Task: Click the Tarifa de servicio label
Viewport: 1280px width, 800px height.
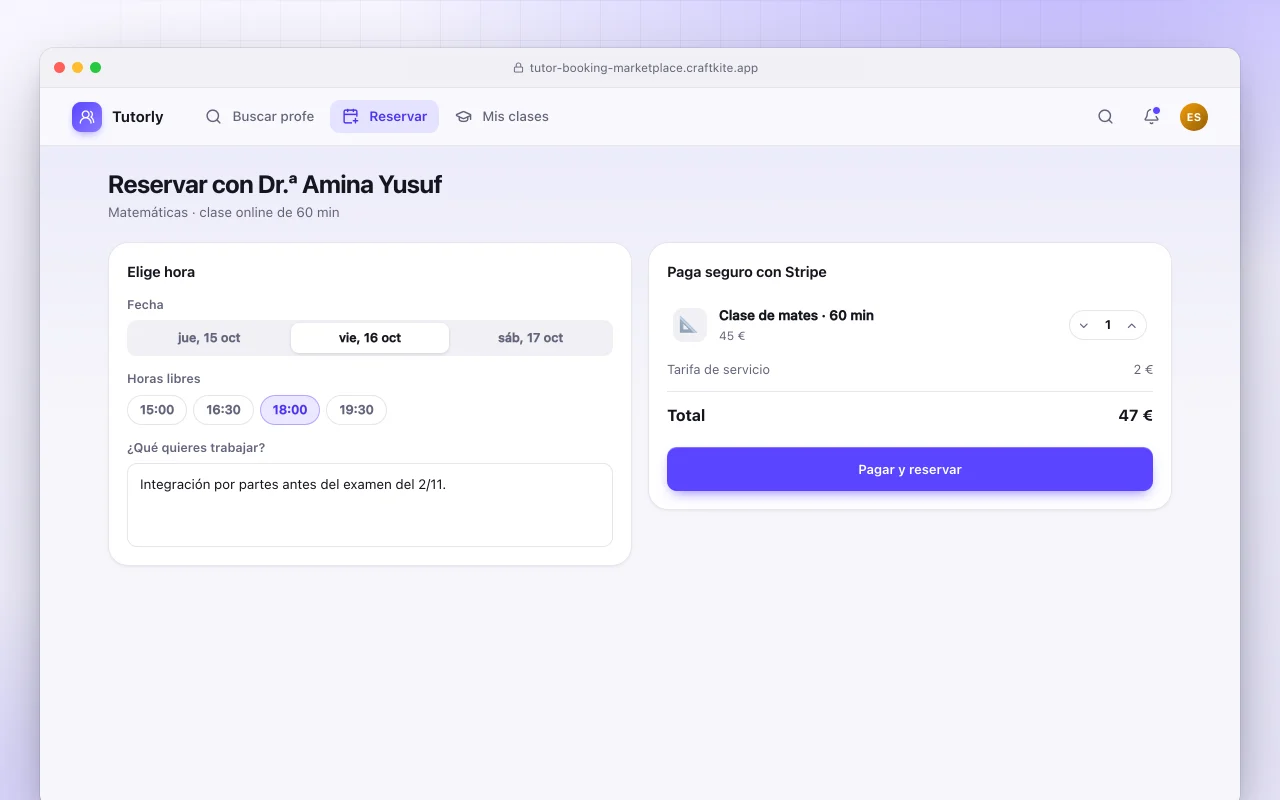Action: [x=719, y=370]
